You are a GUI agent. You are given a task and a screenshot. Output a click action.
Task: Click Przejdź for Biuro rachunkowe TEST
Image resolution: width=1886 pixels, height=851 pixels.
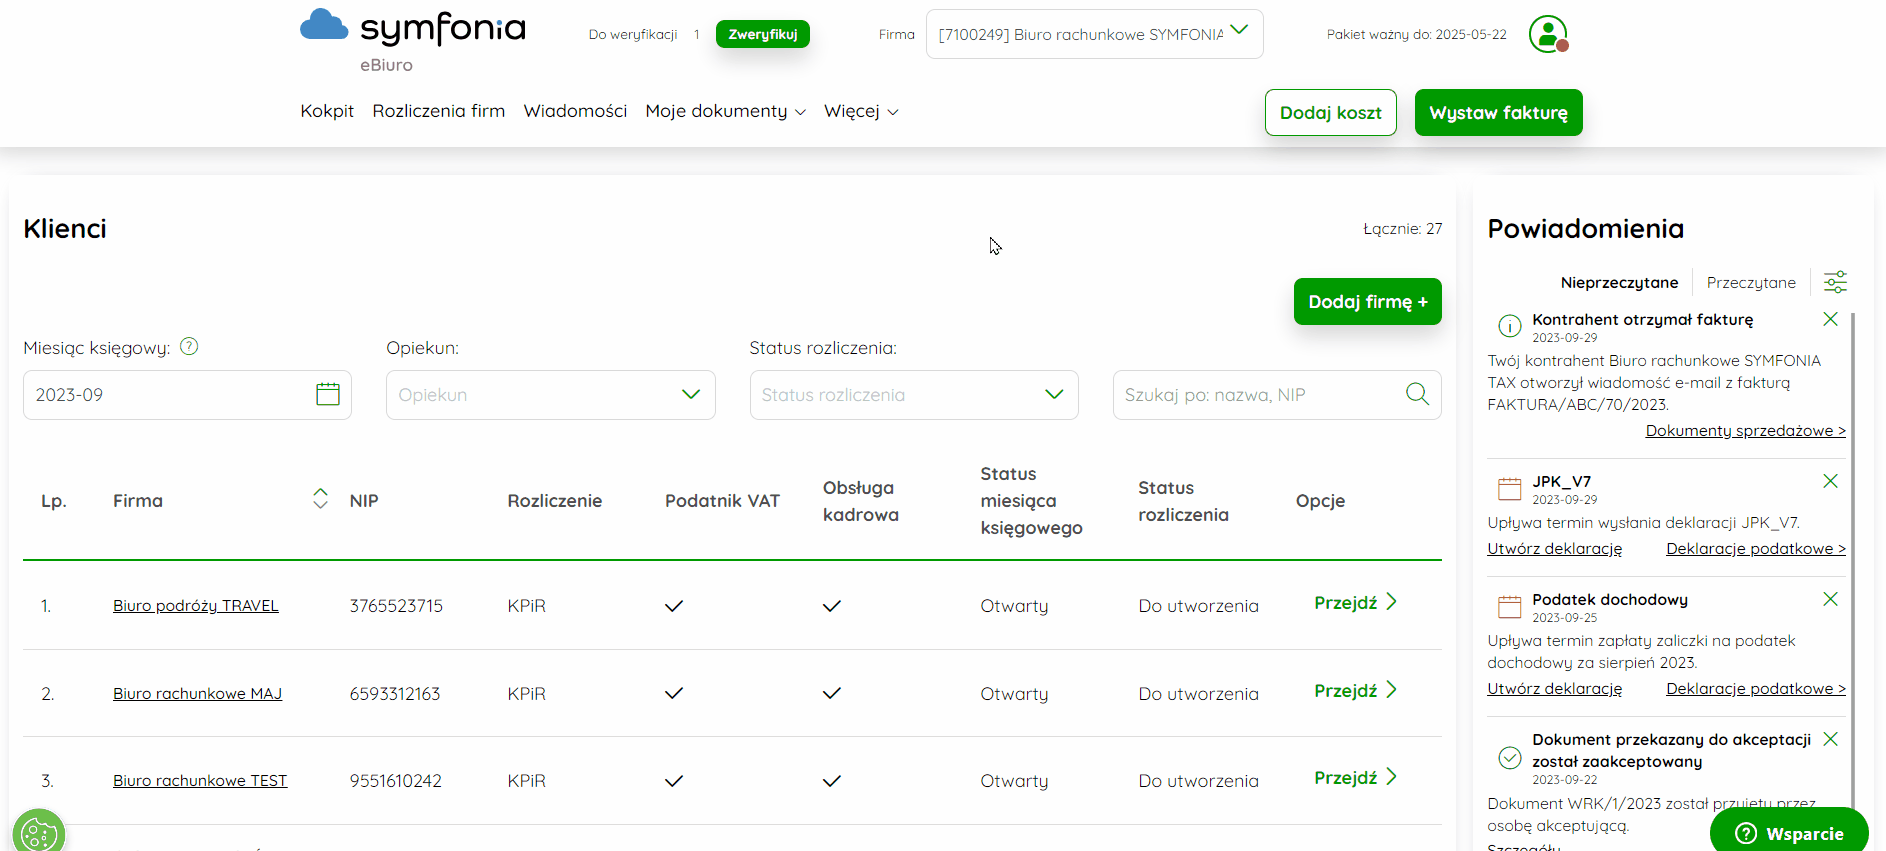tap(1356, 778)
